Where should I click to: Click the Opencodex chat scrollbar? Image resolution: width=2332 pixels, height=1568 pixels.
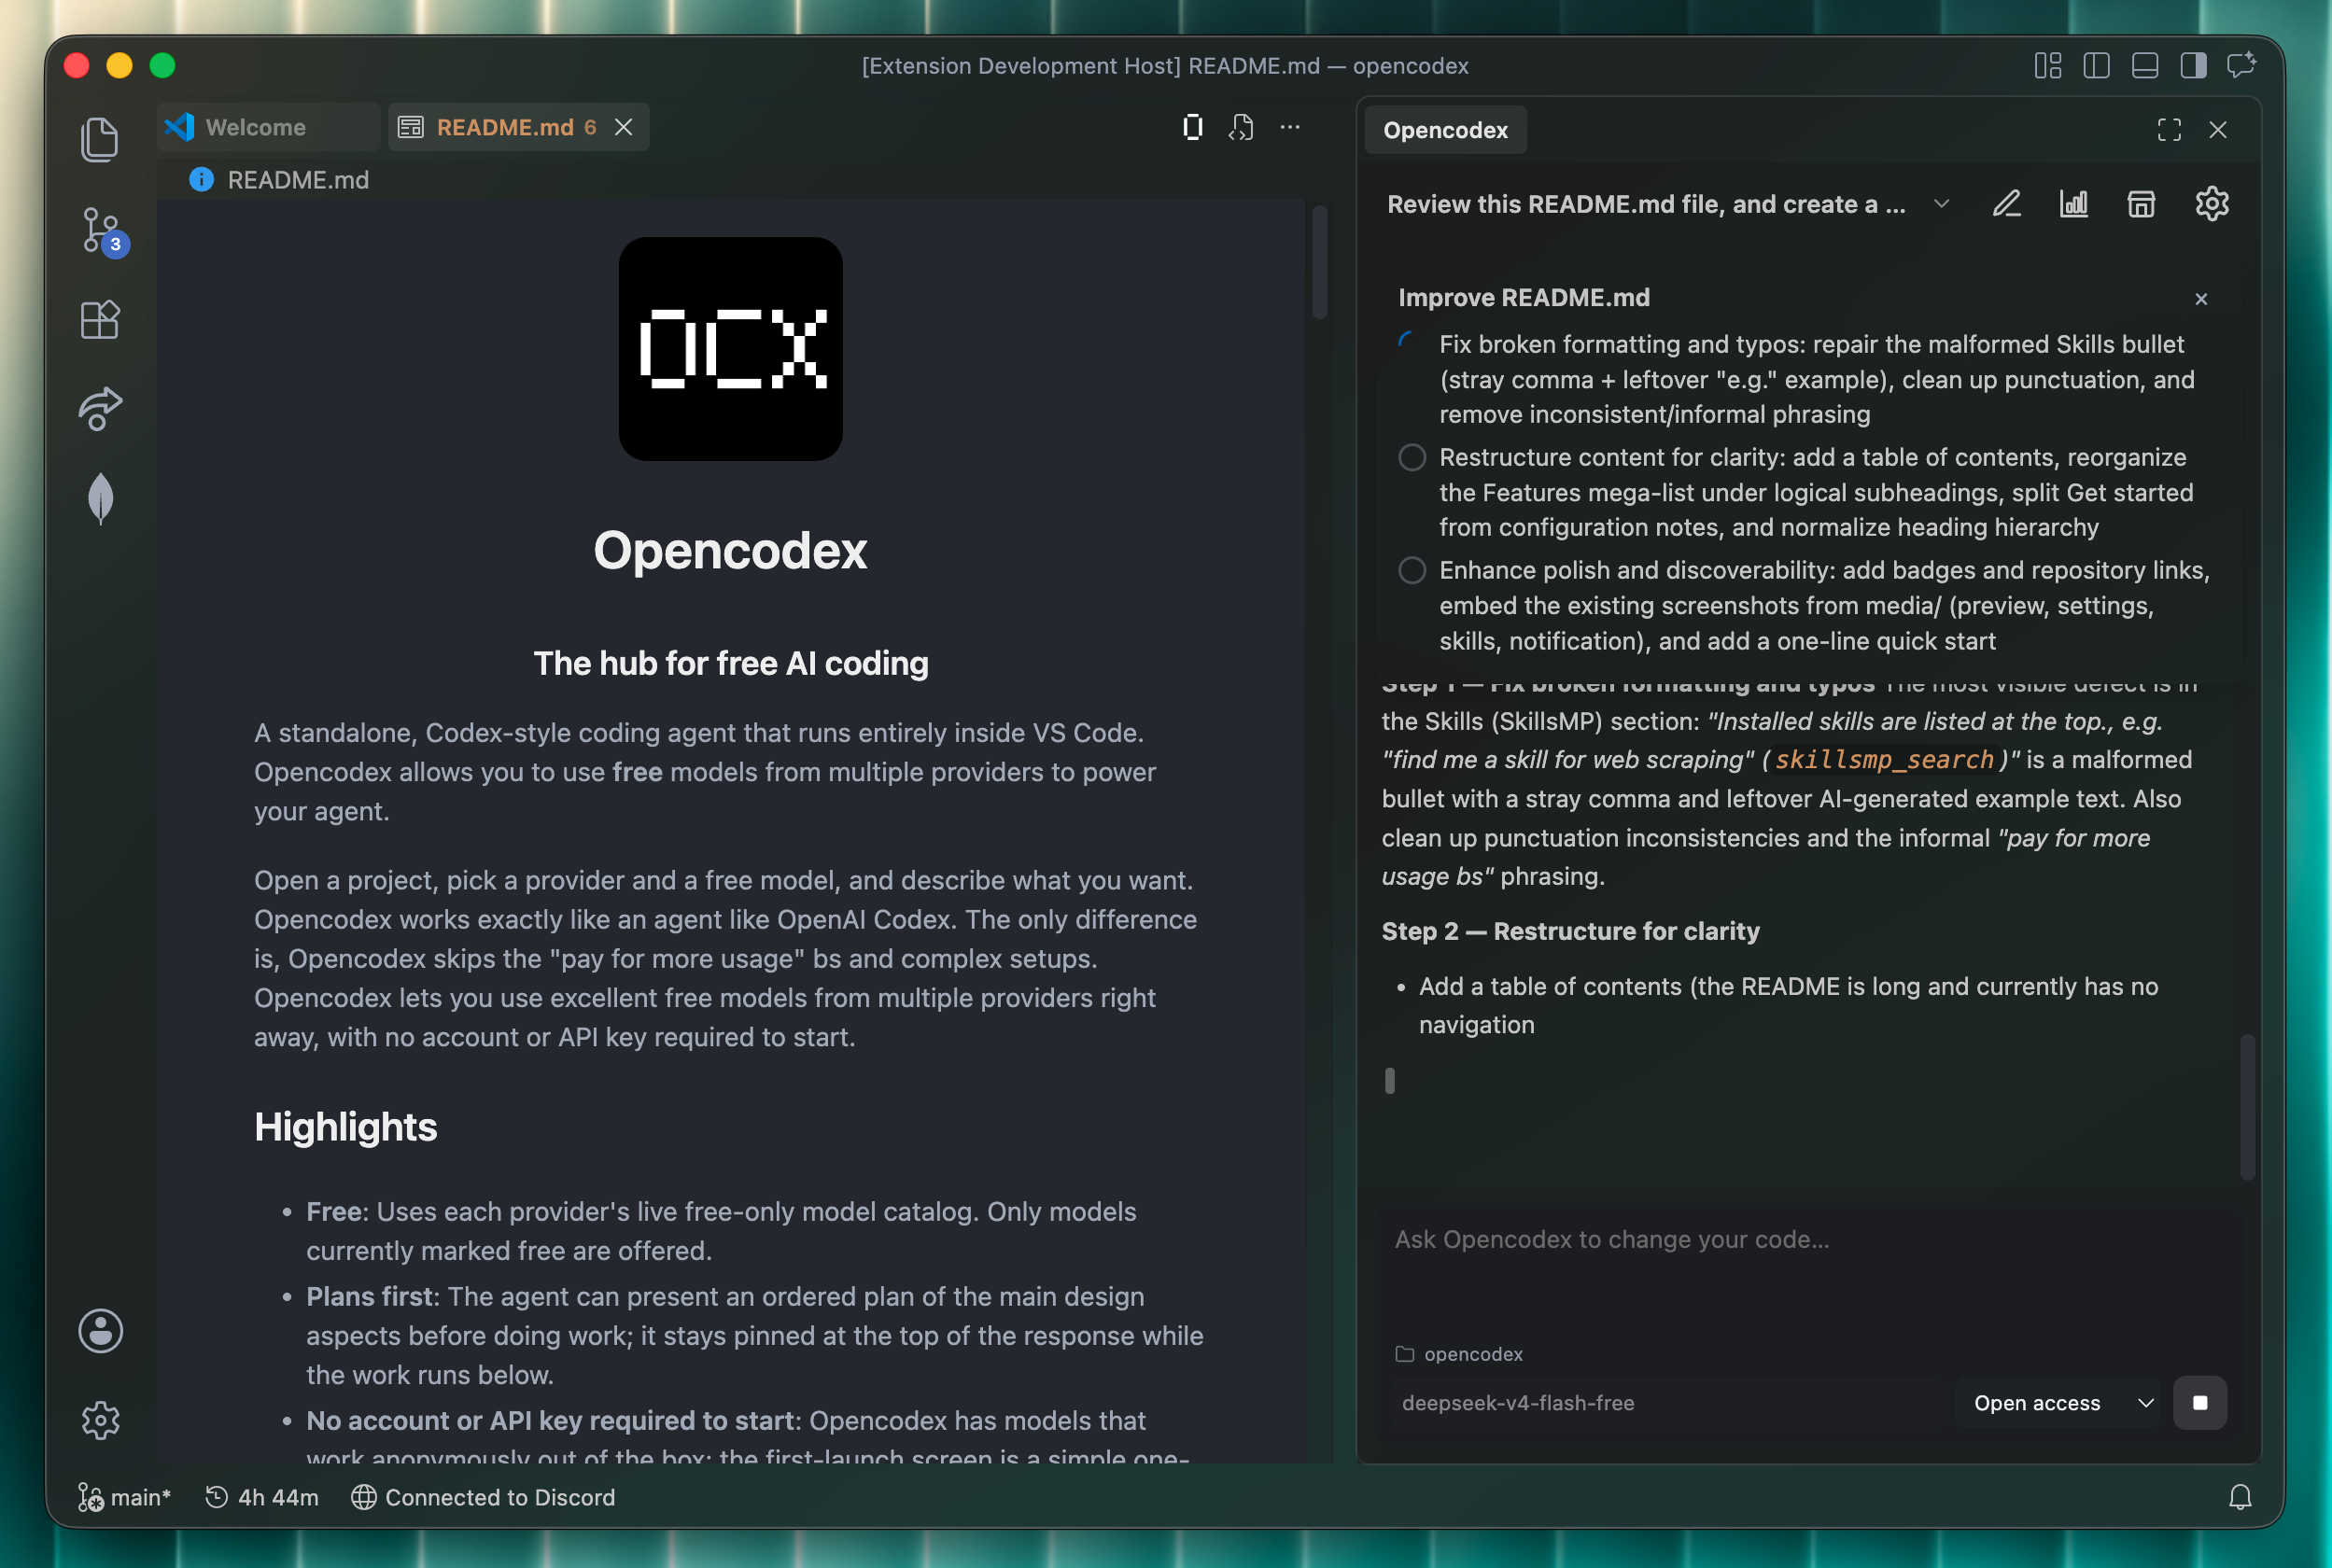pos(2248,1108)
